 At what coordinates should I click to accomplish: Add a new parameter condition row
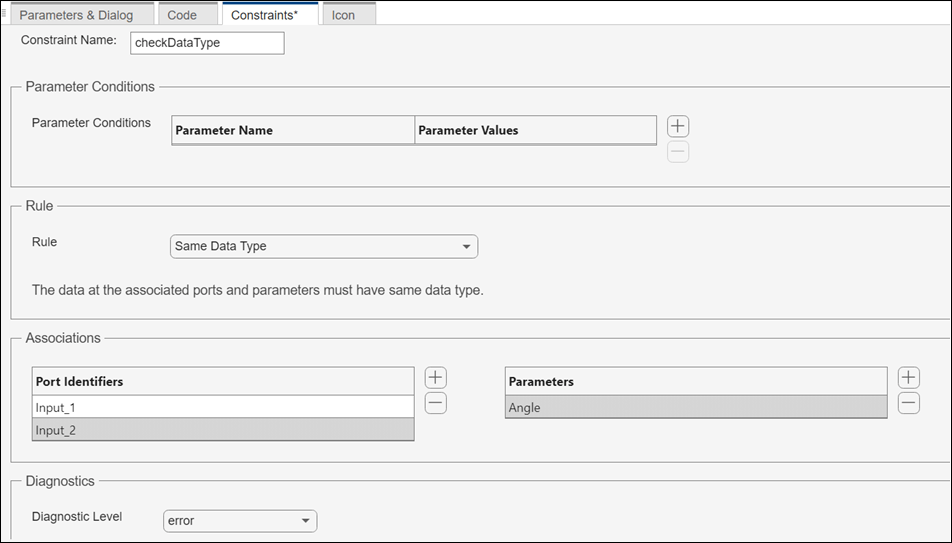678,126
